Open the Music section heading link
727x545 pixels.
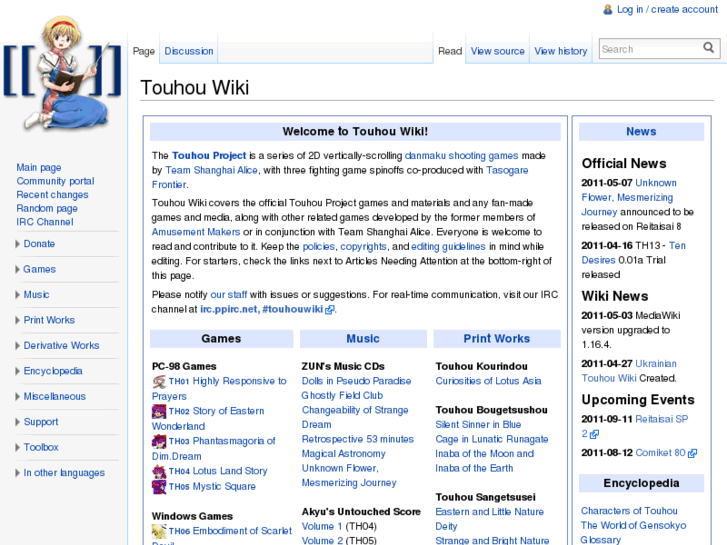363,339
